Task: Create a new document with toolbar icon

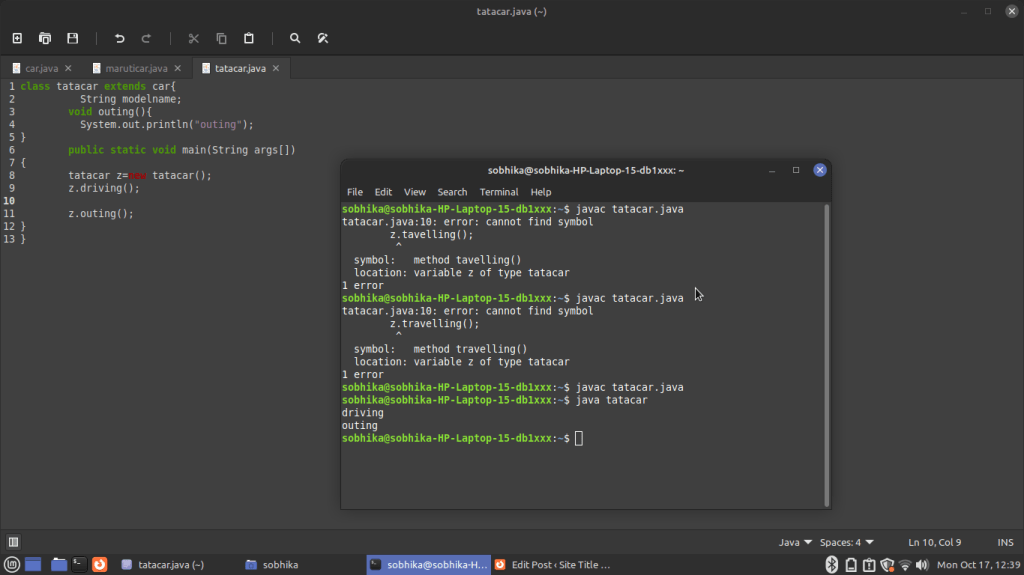Action: (x=17, y=38)
